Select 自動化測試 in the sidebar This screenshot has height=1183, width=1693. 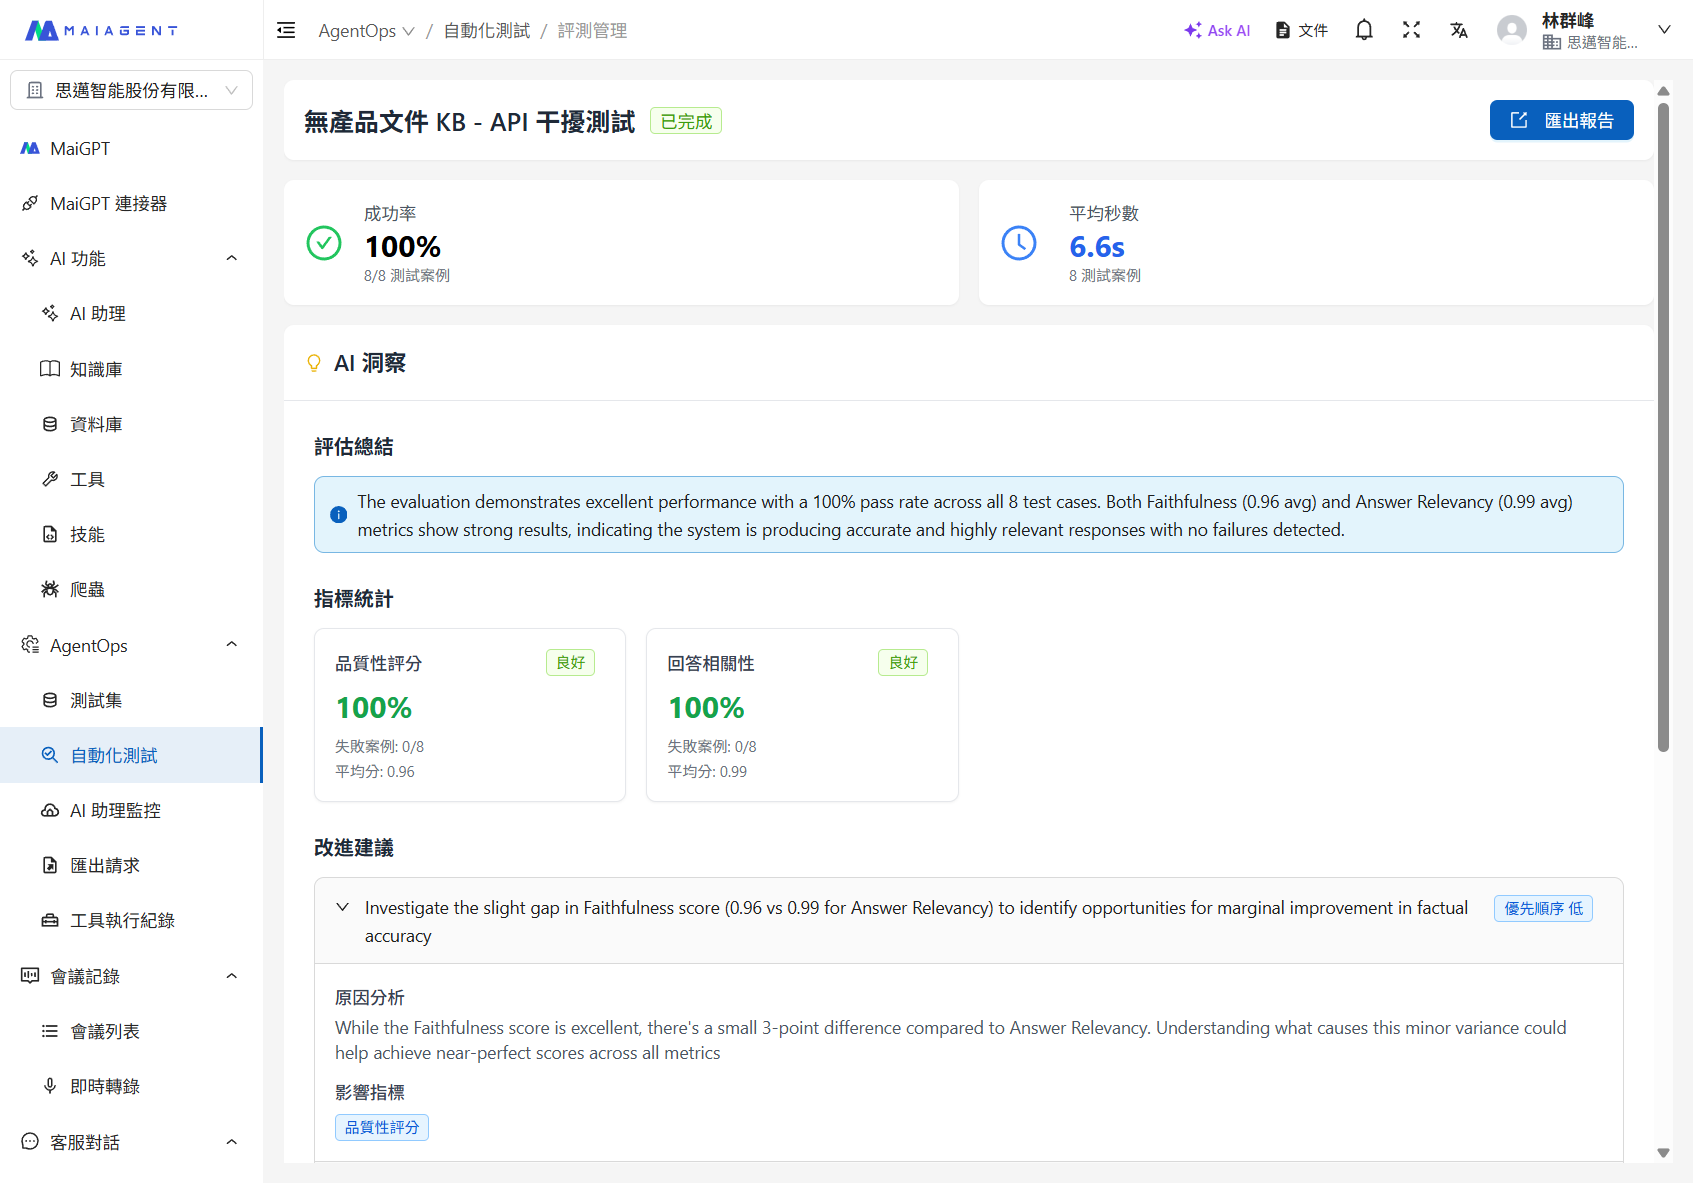click(131, 755)
